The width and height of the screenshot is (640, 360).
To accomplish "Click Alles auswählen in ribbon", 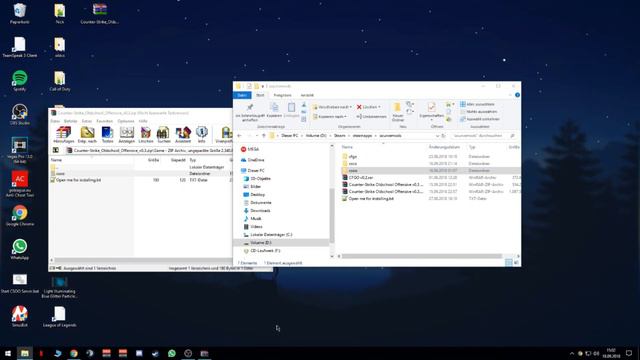I will point(477,104).
